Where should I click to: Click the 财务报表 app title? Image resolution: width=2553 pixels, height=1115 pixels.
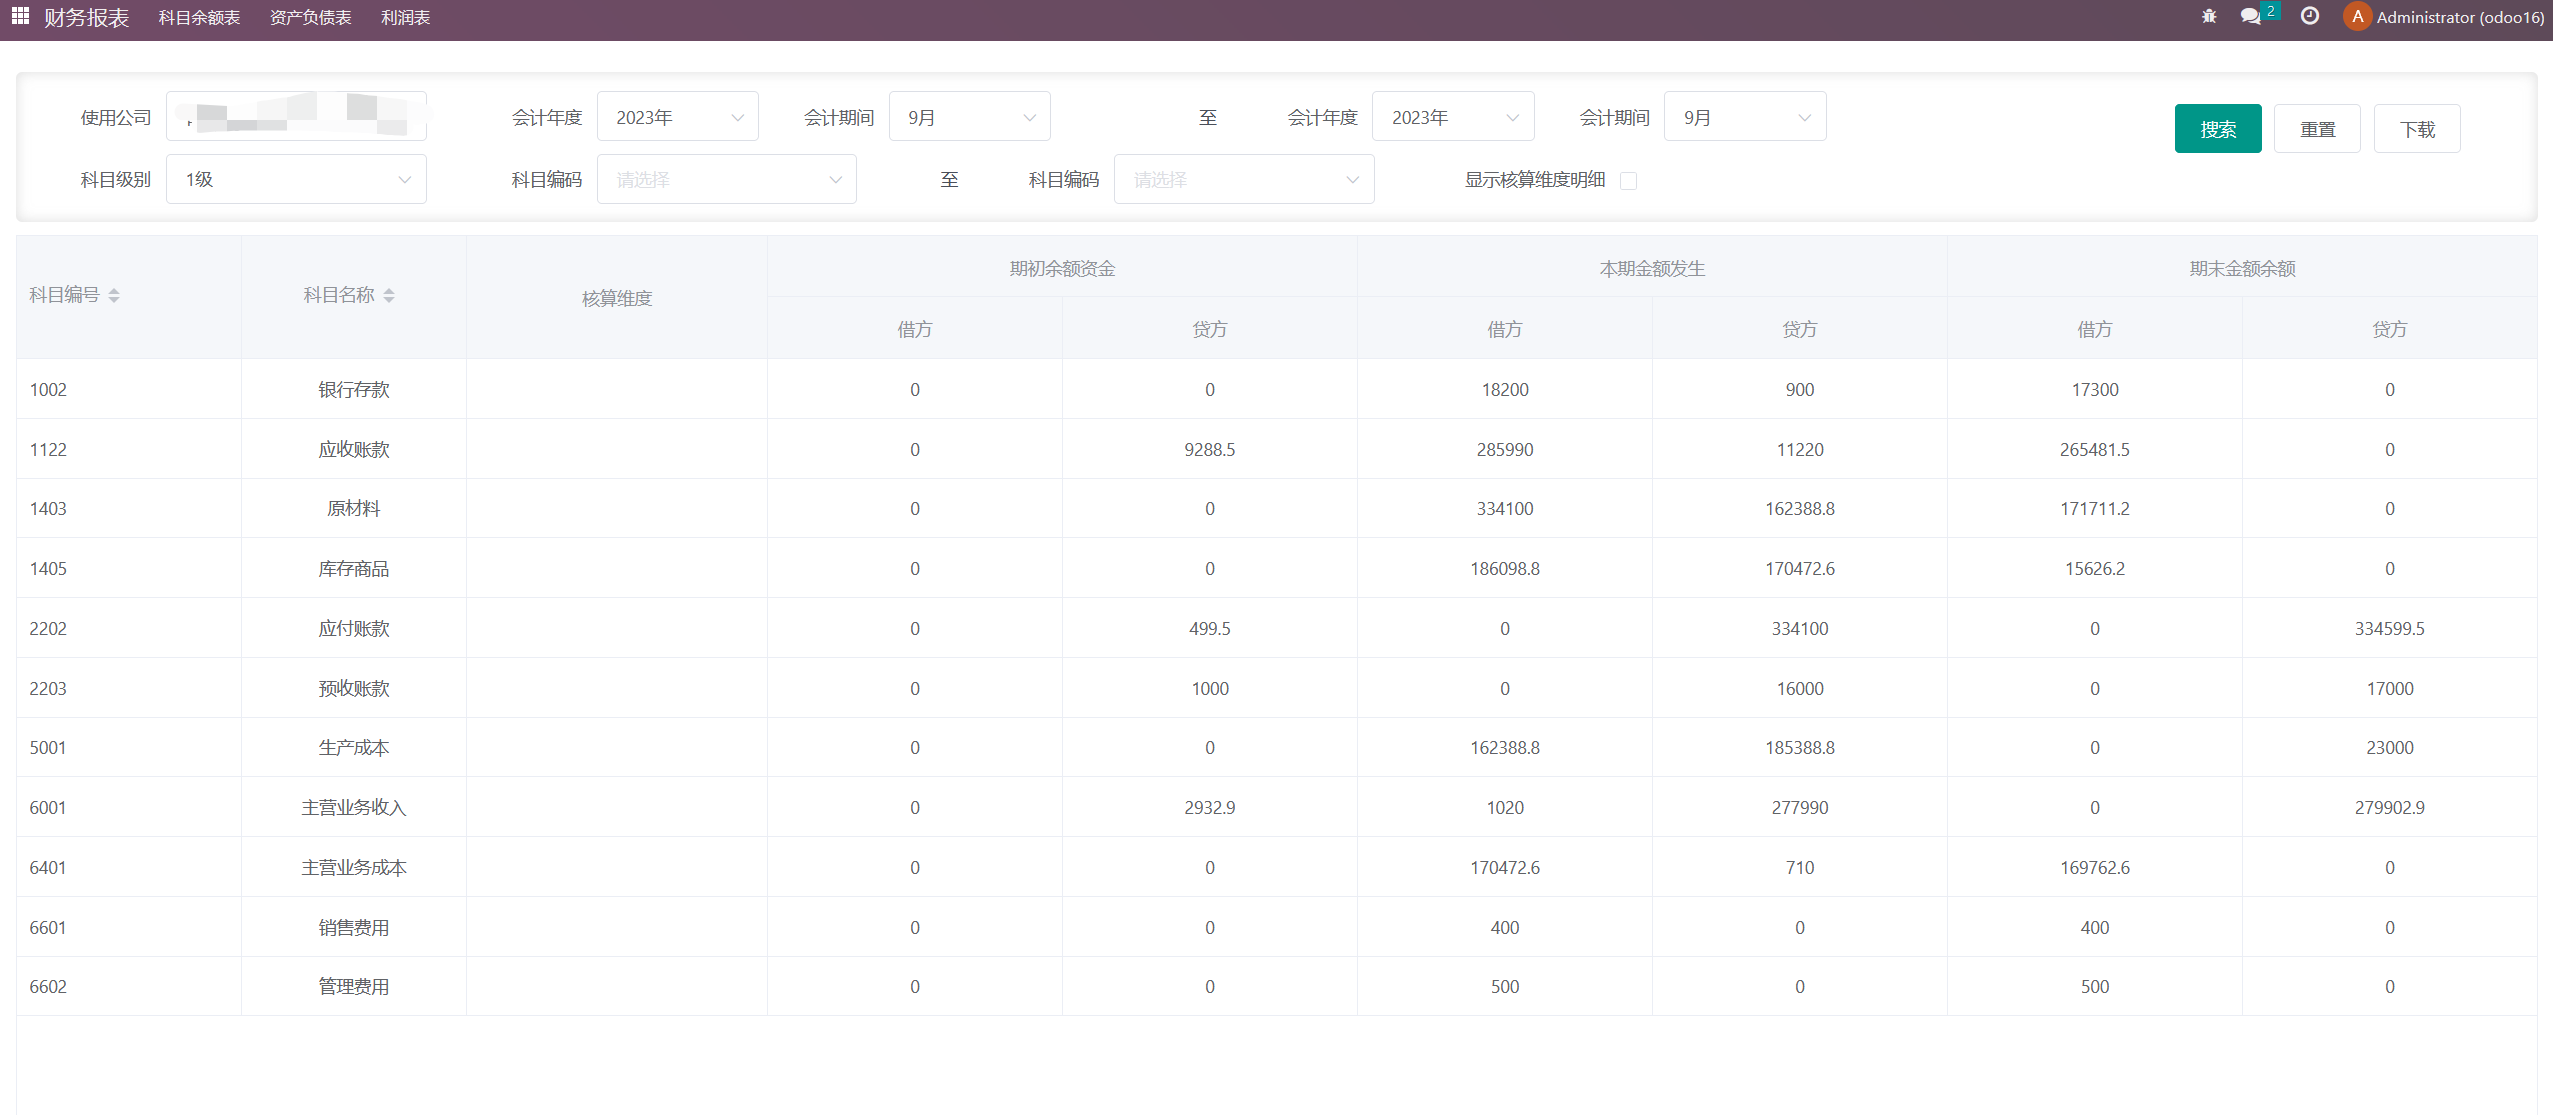click(x=86, y=17)
